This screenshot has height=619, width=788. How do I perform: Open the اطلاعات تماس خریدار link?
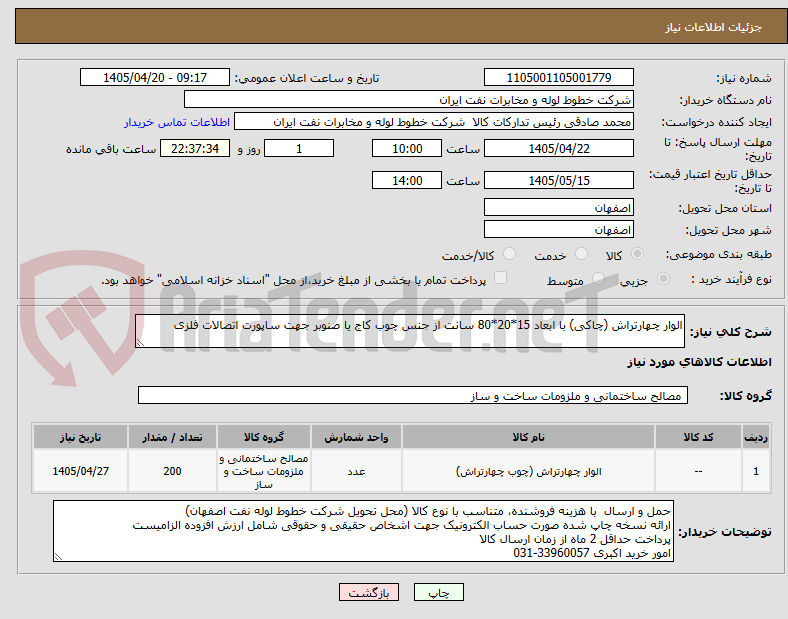[x=177, y=122]
